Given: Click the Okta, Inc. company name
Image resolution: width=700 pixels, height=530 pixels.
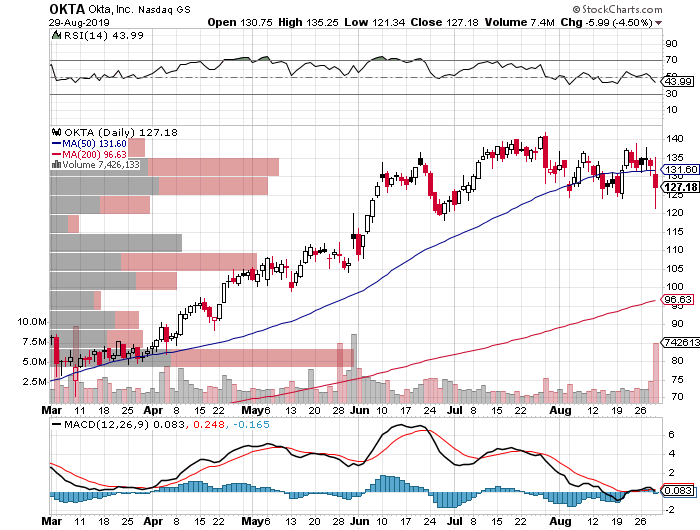Looking at the screenshot, I should coord(111,9).
